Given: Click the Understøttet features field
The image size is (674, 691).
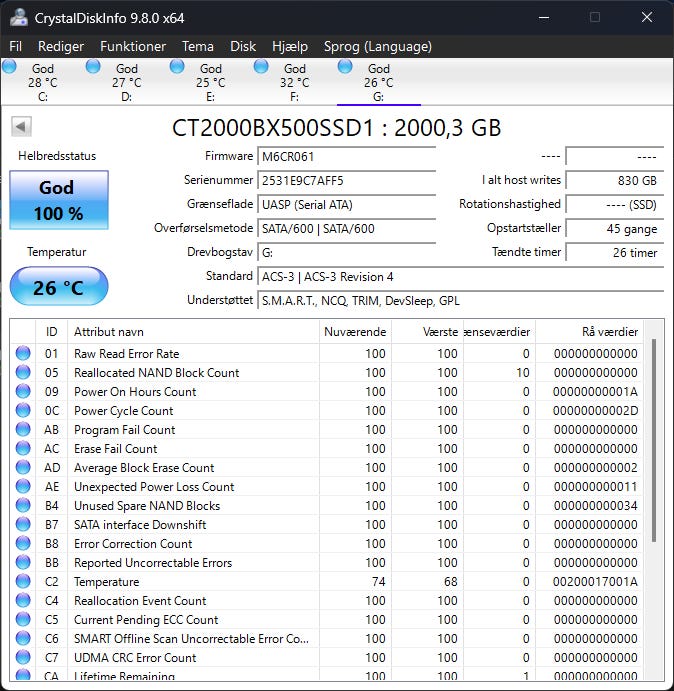Looking at the screenshot, I should pyautogui.click(x=461, y=301).
